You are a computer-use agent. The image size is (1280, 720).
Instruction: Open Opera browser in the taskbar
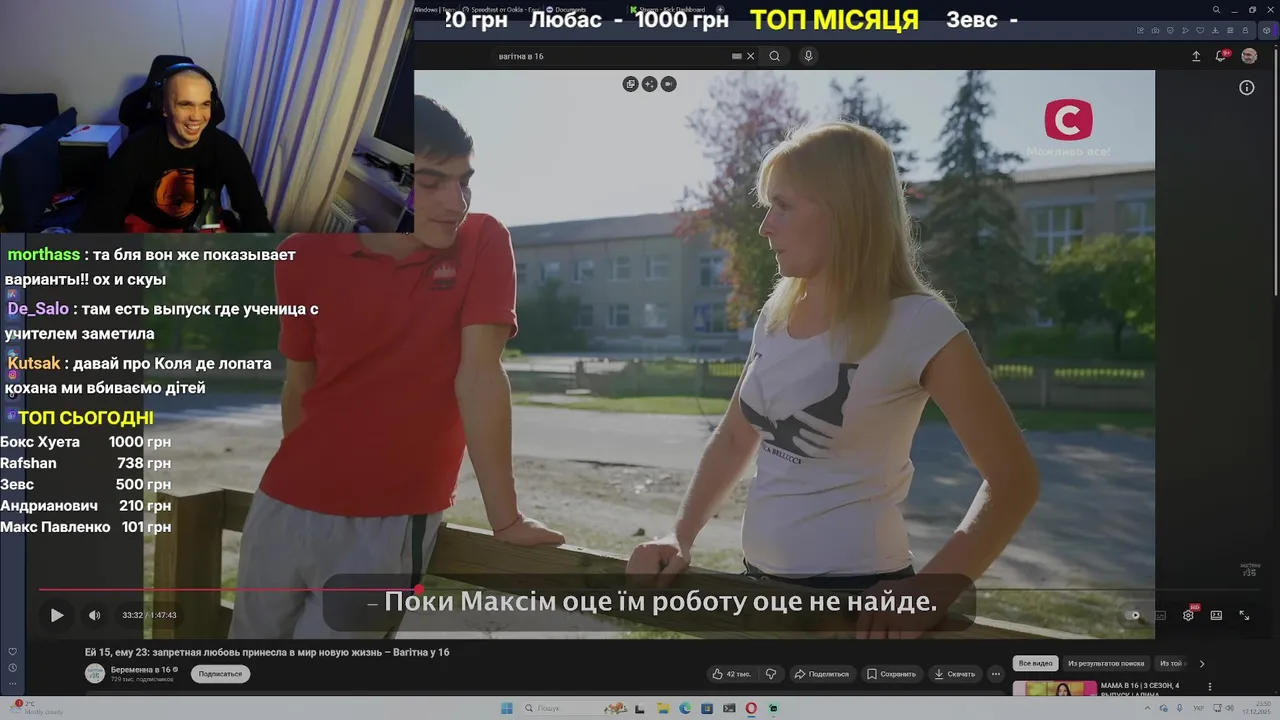[751, 708]
